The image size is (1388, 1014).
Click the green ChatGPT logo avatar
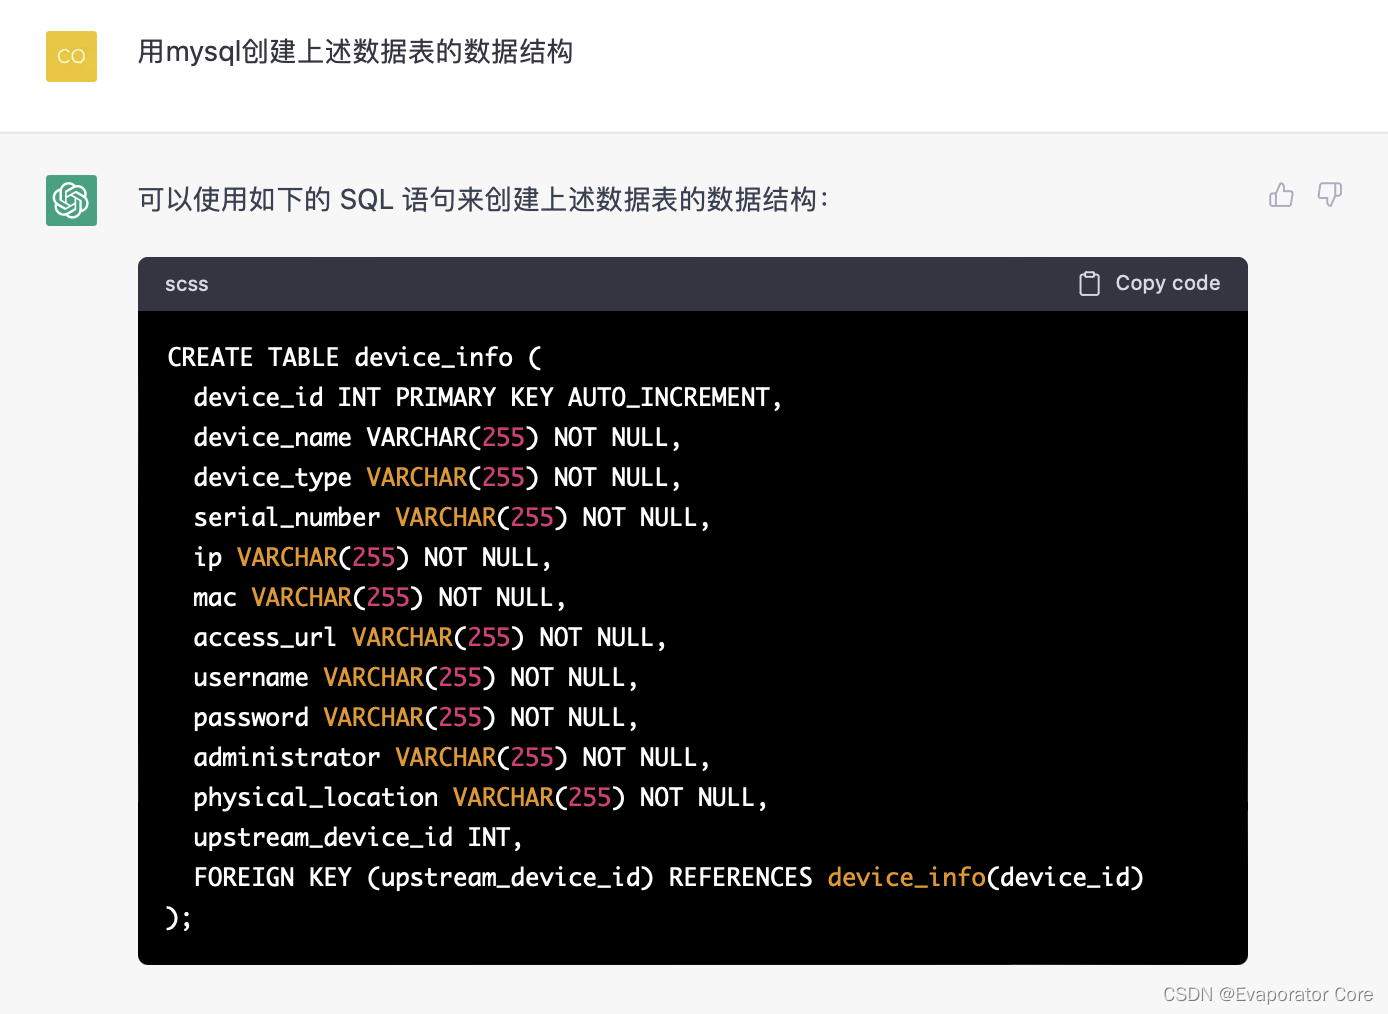pos(71,200)
